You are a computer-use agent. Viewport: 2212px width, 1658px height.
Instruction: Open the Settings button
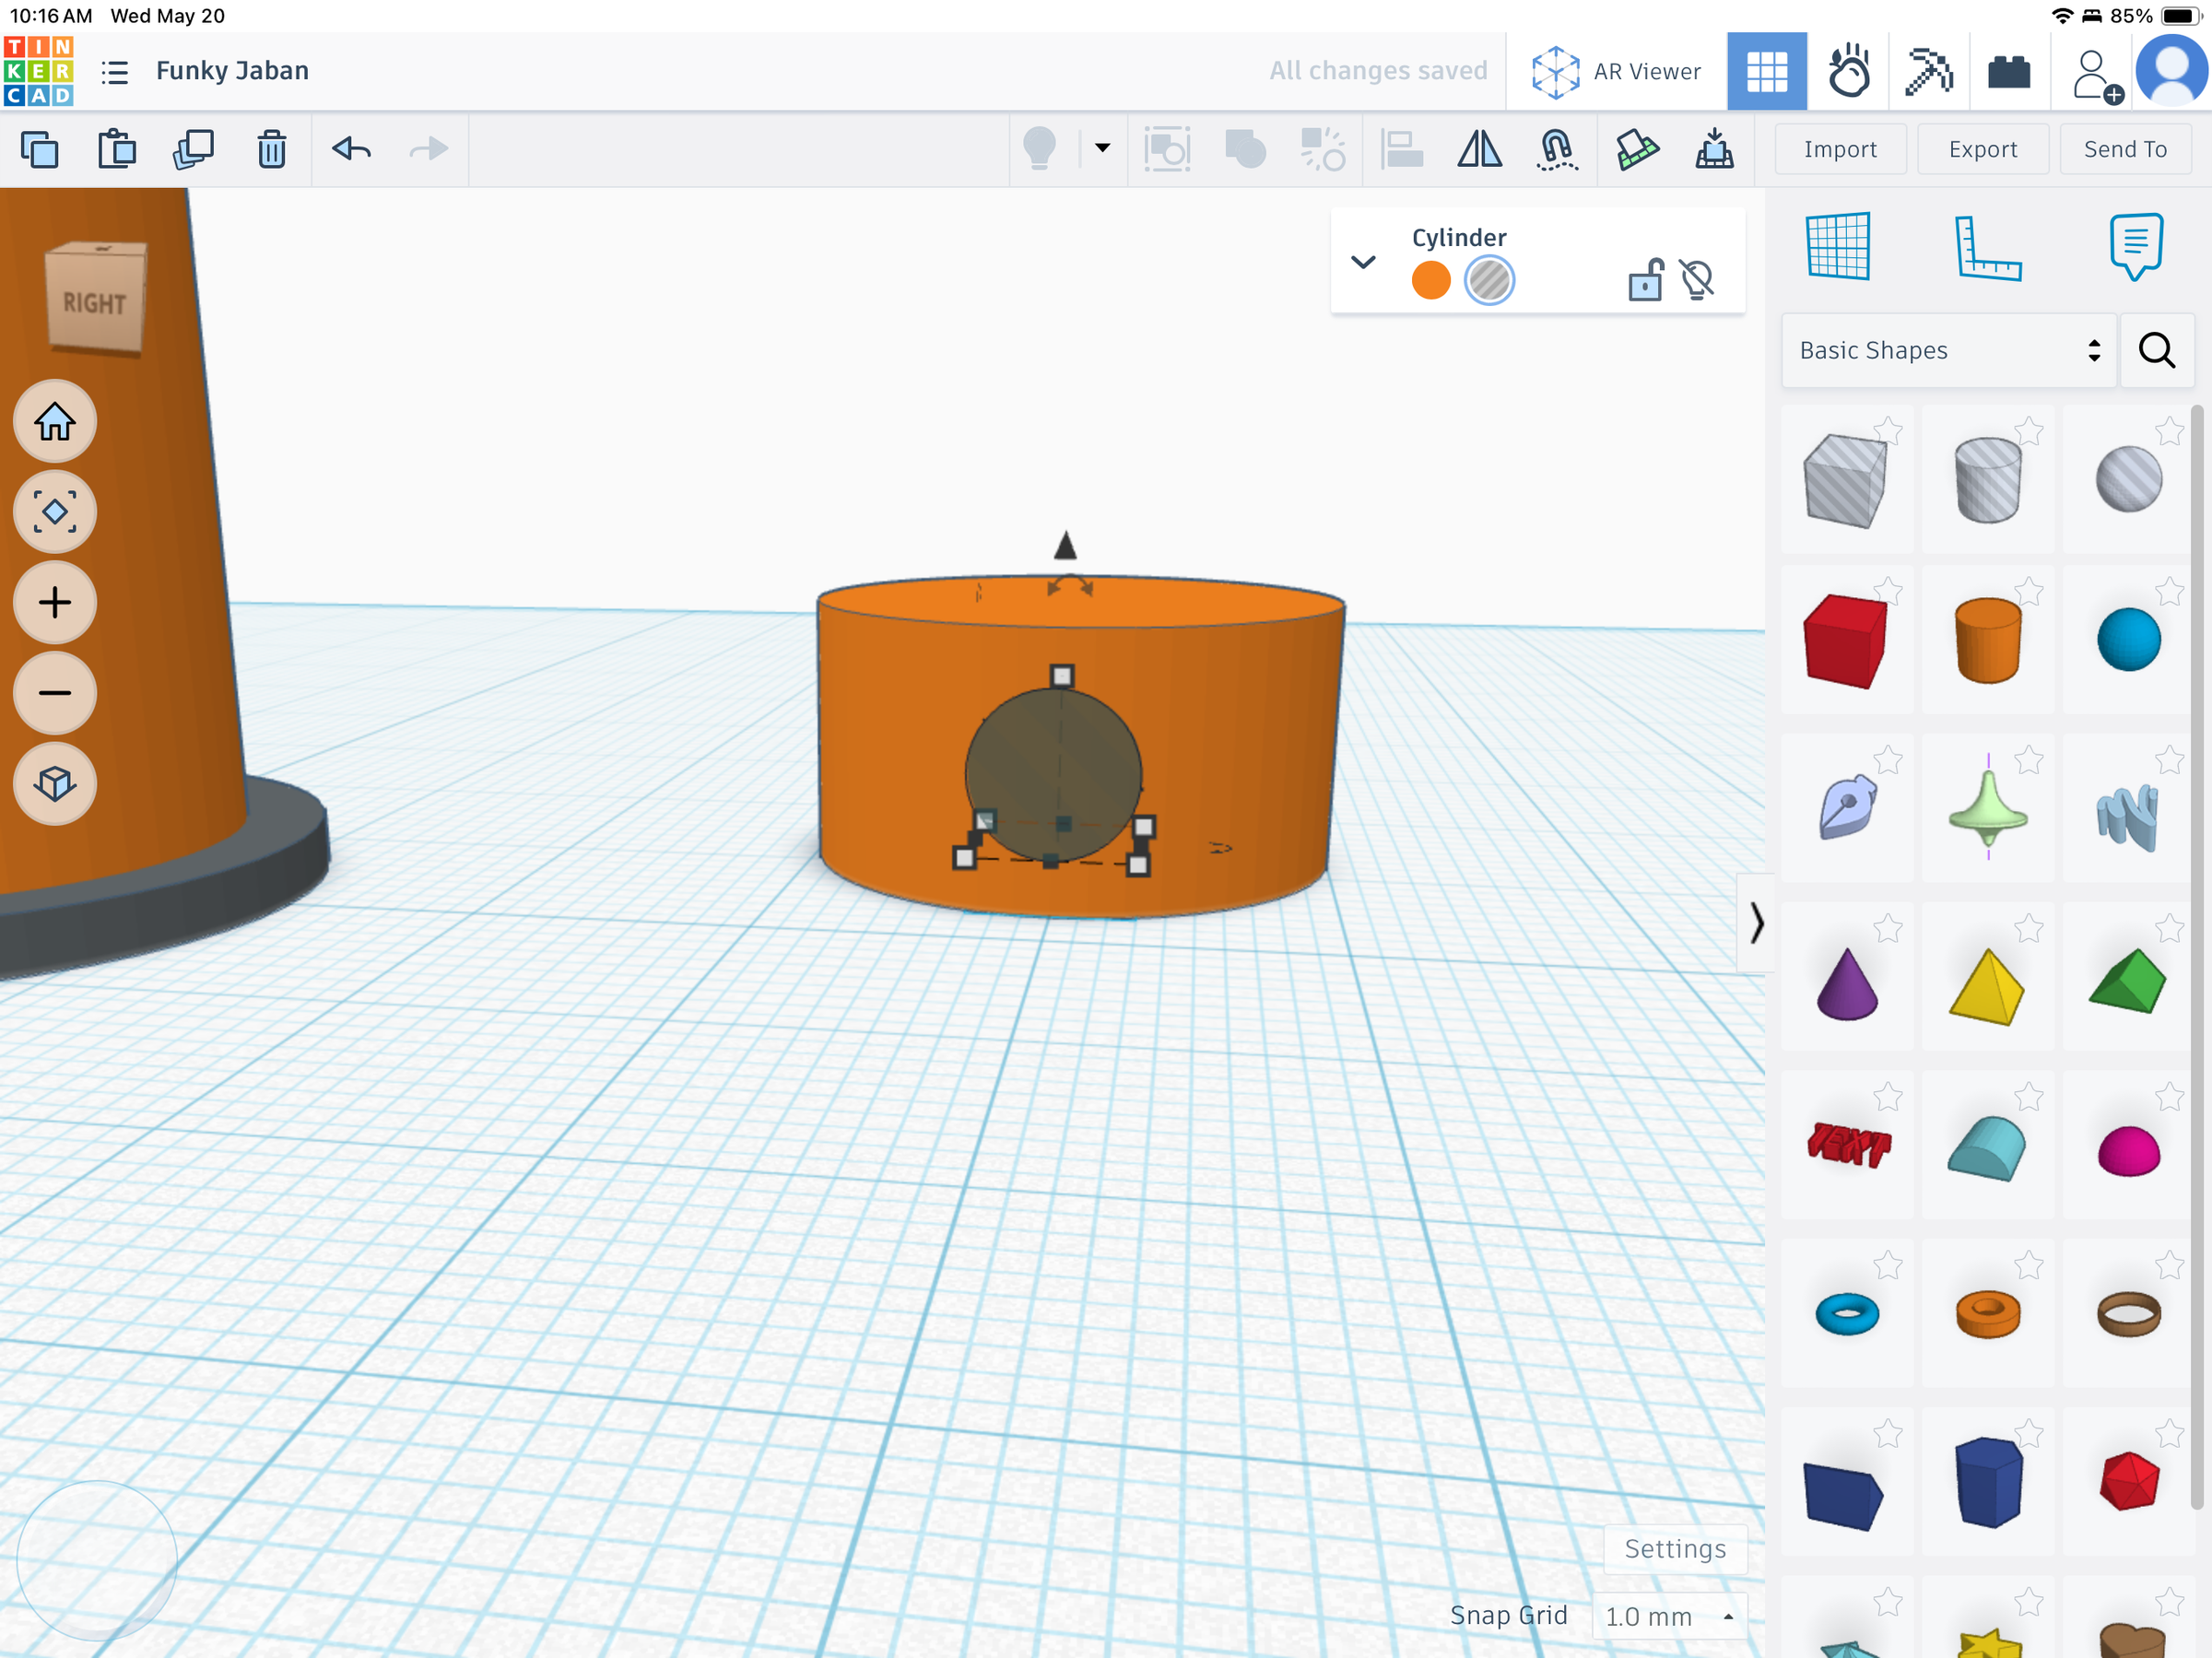coord(1674,1548)
